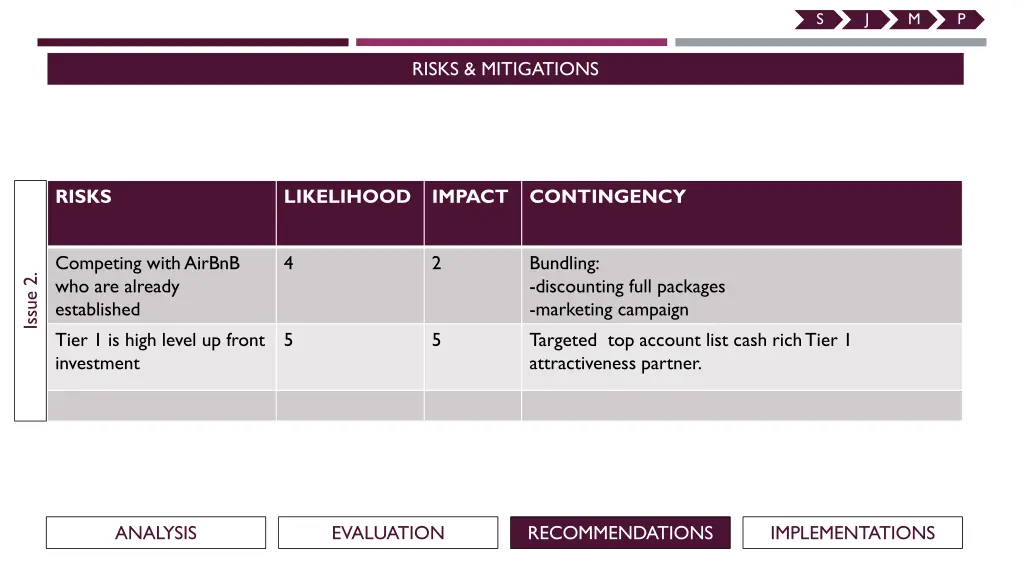The height and width of the screenshot is (576, 1024).
Task: Click the CONTINGENCY column header
Action: (x=742, y=214)
